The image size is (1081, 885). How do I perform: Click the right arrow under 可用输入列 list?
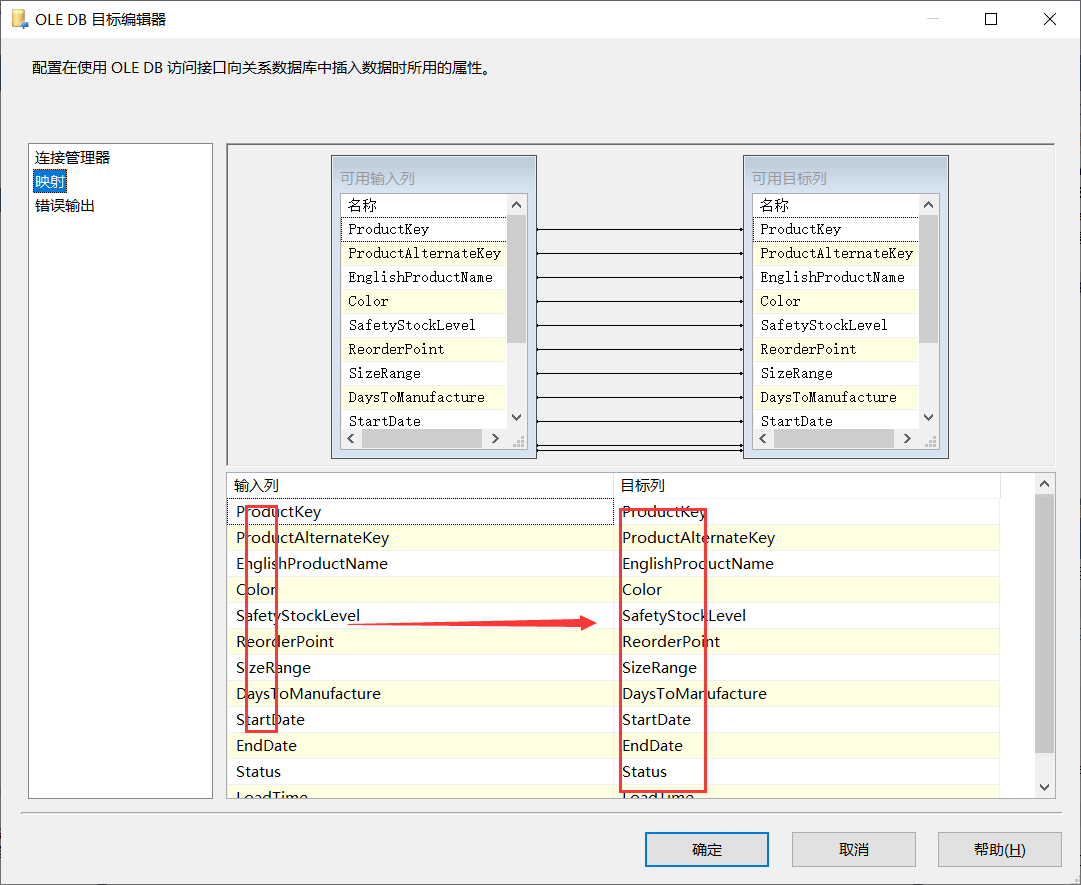click(494, 438)
